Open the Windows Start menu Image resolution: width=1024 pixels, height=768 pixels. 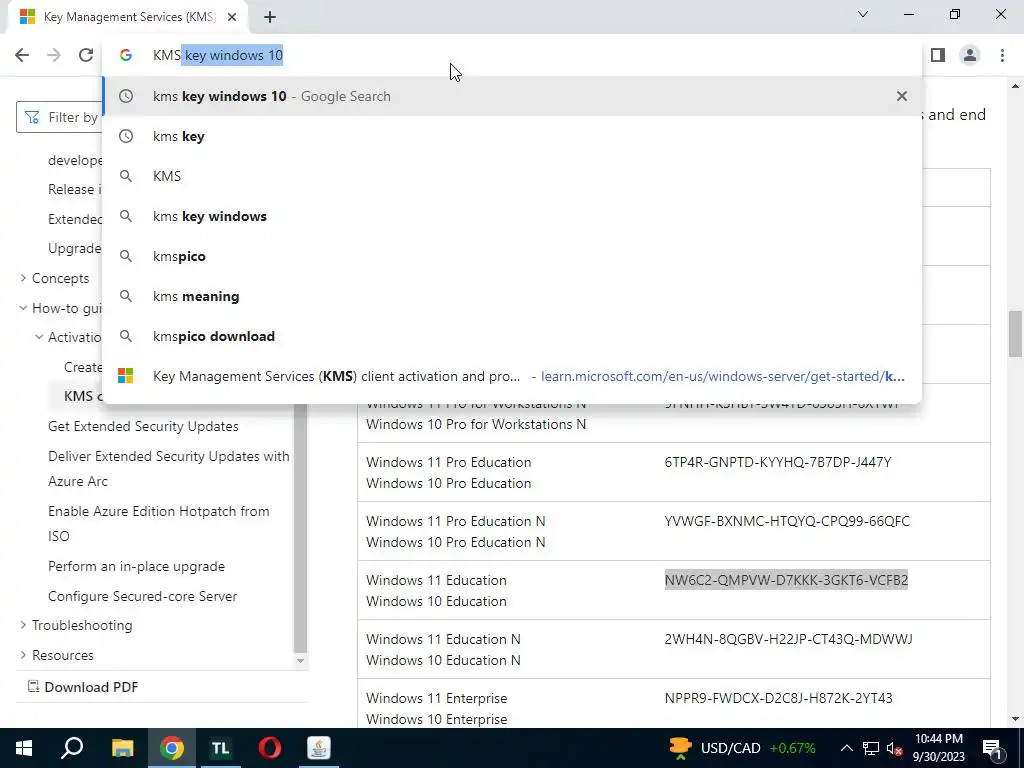tap(24, 748)
